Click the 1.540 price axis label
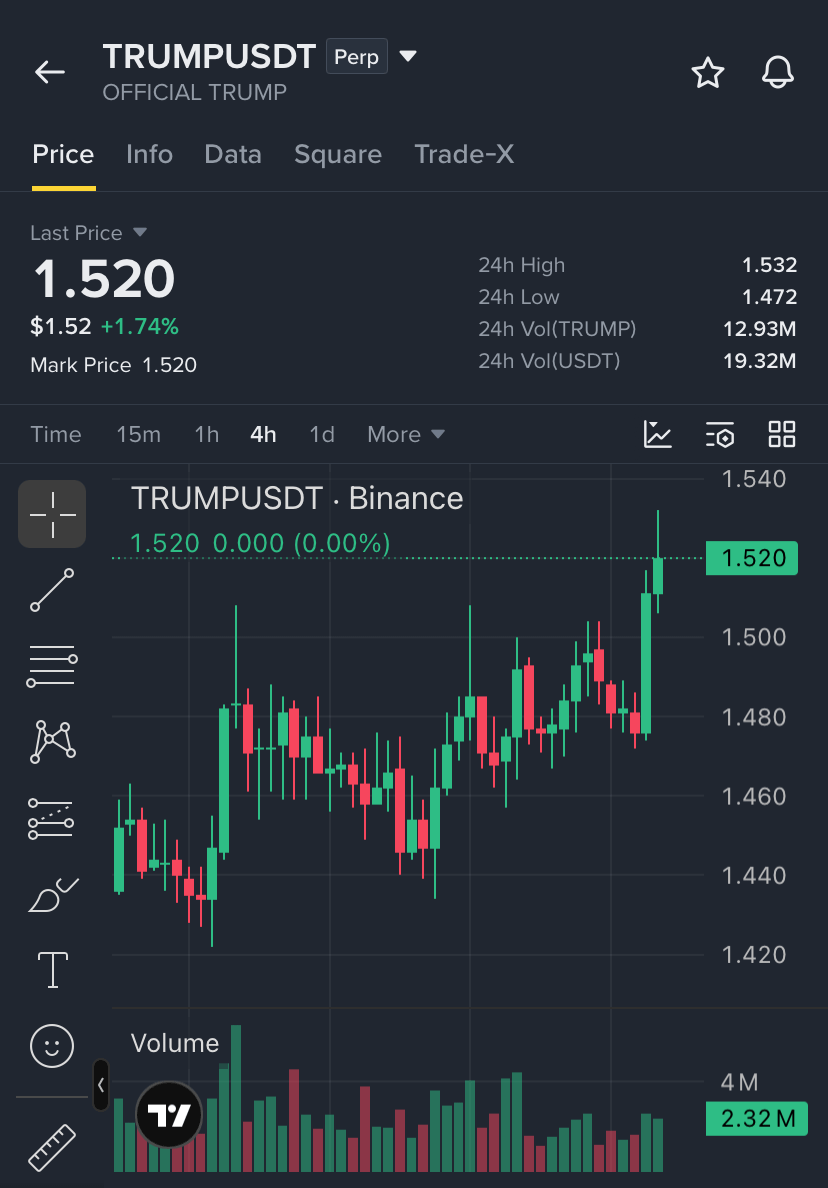 click(754, 479)
